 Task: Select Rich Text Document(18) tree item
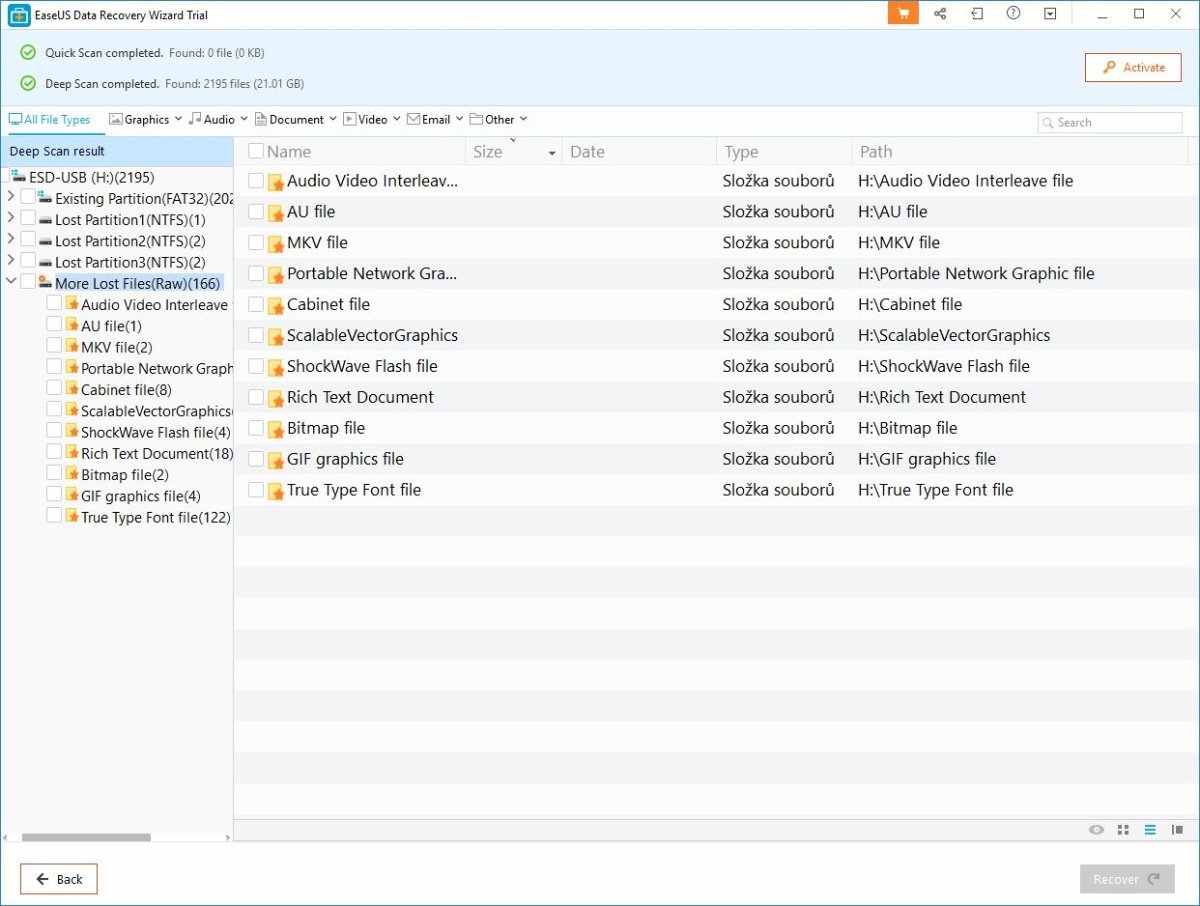point(157,453)
